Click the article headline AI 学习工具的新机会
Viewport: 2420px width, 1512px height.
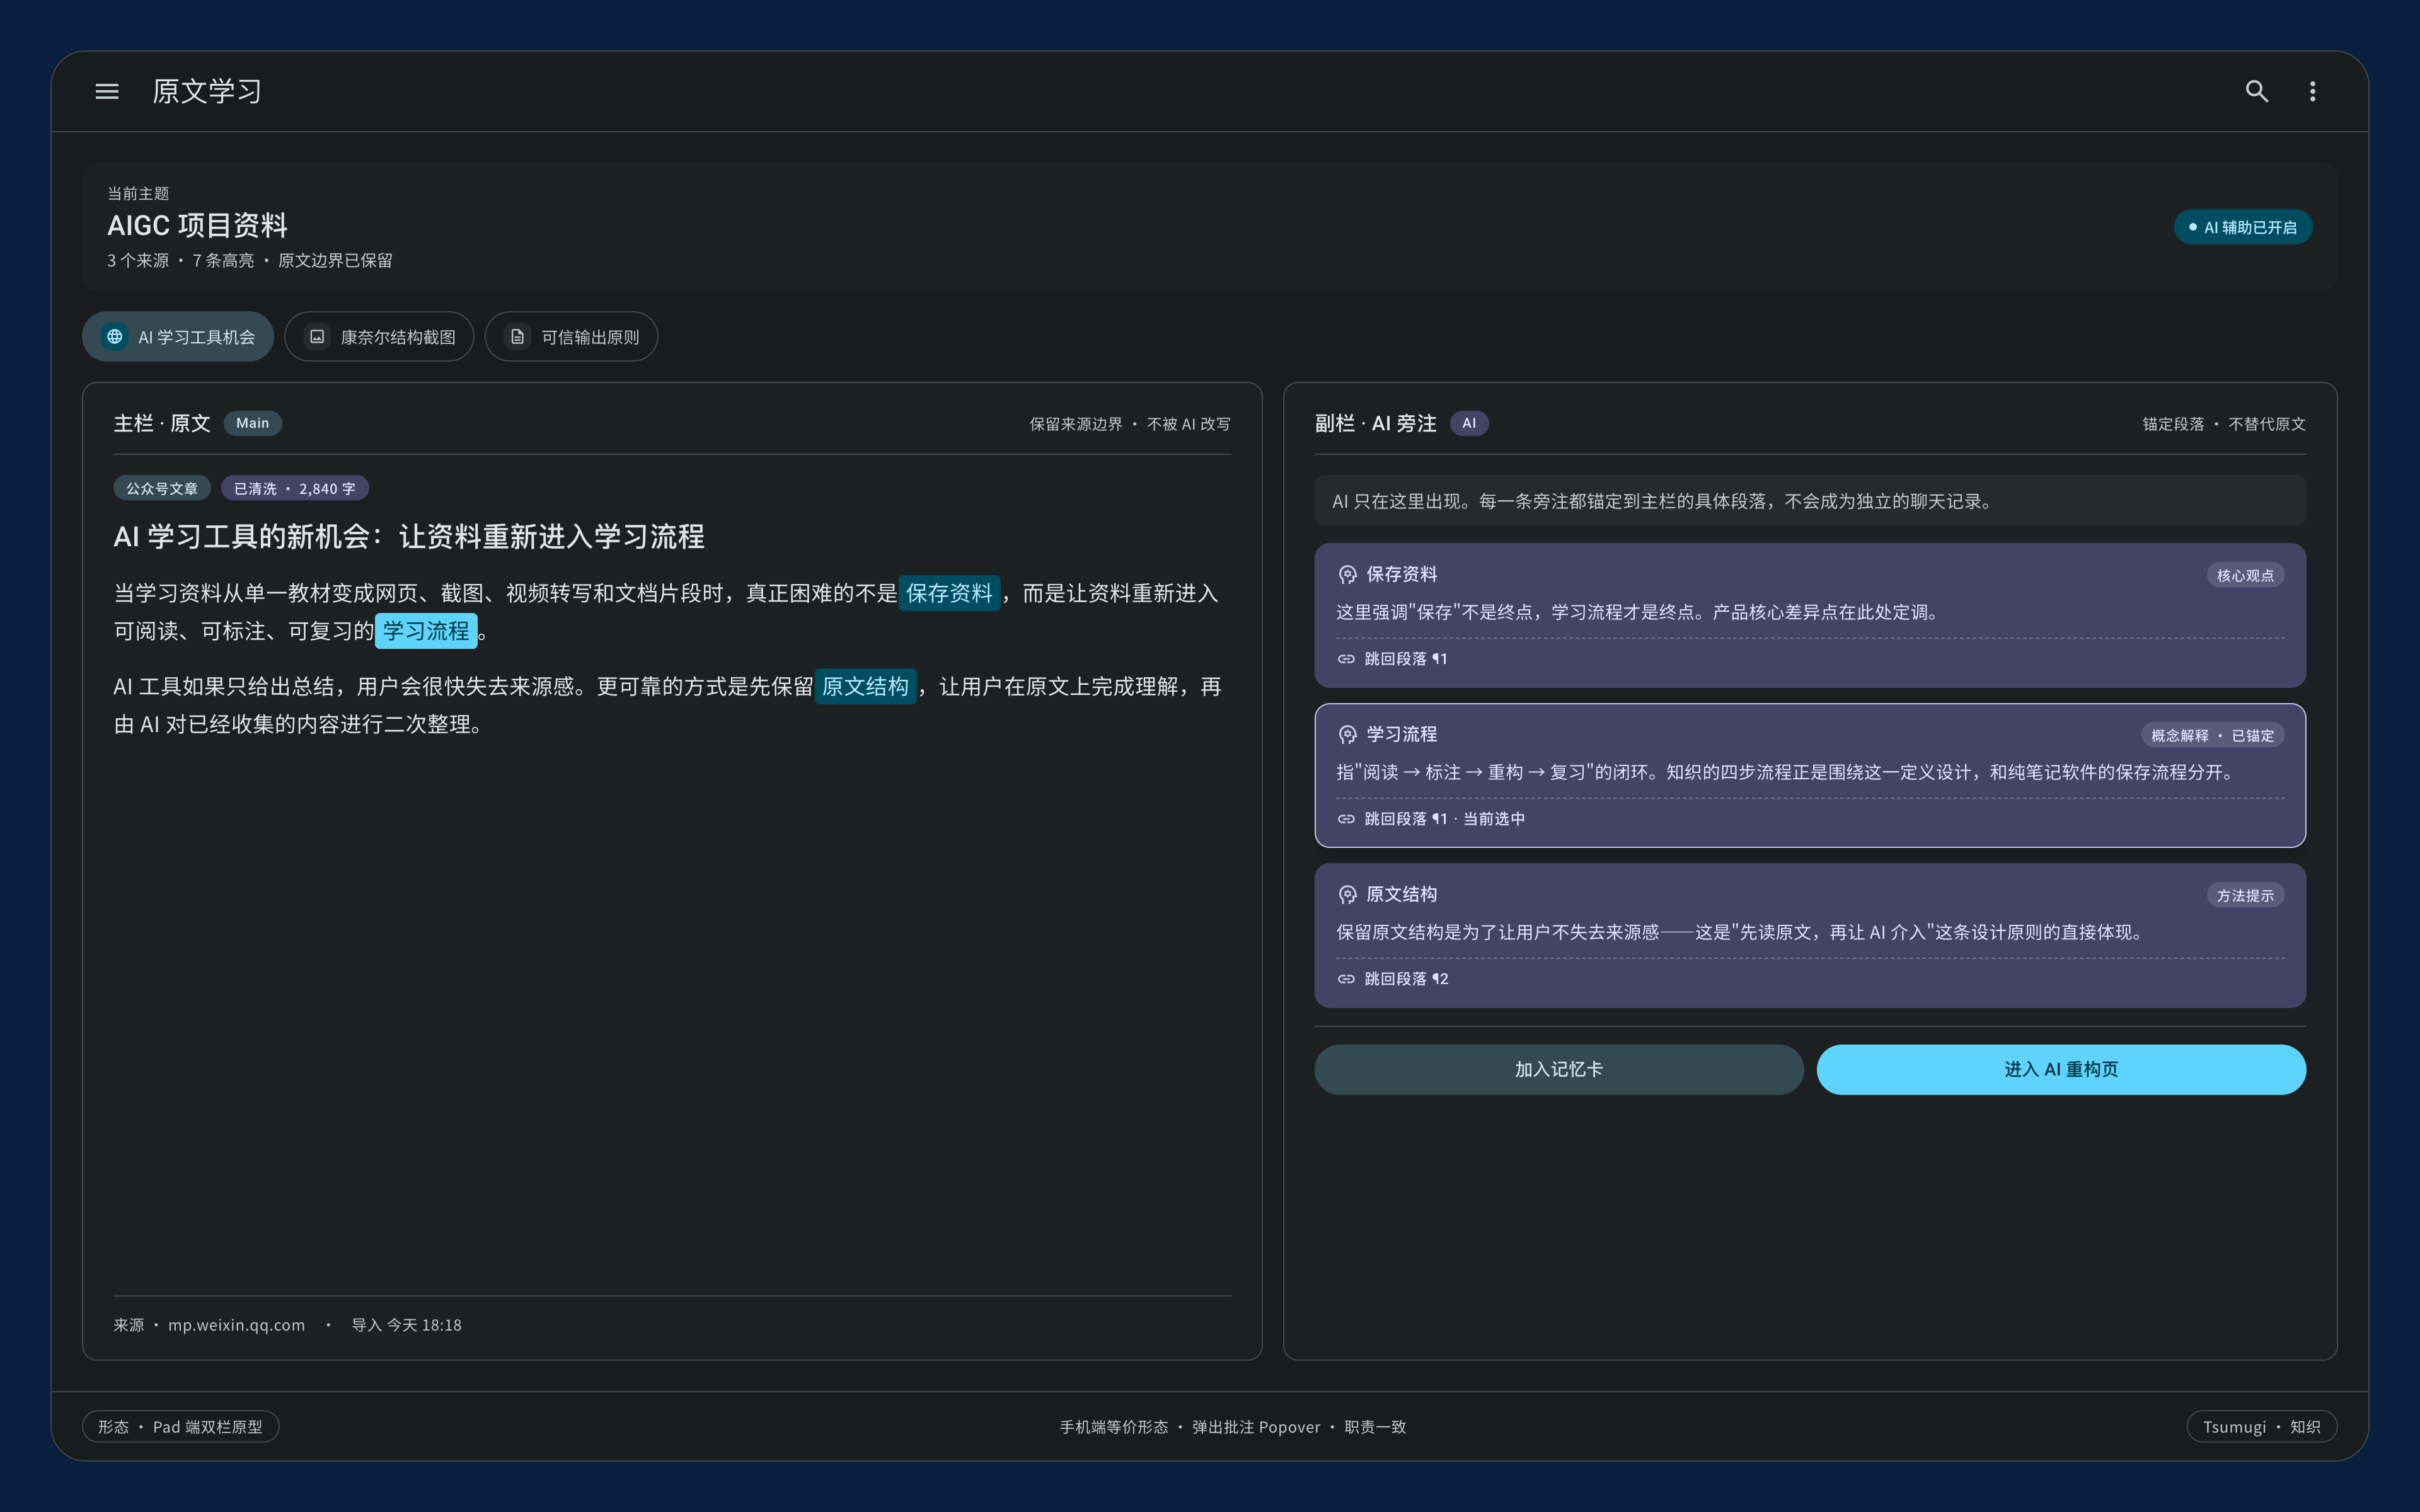(409, 537)
